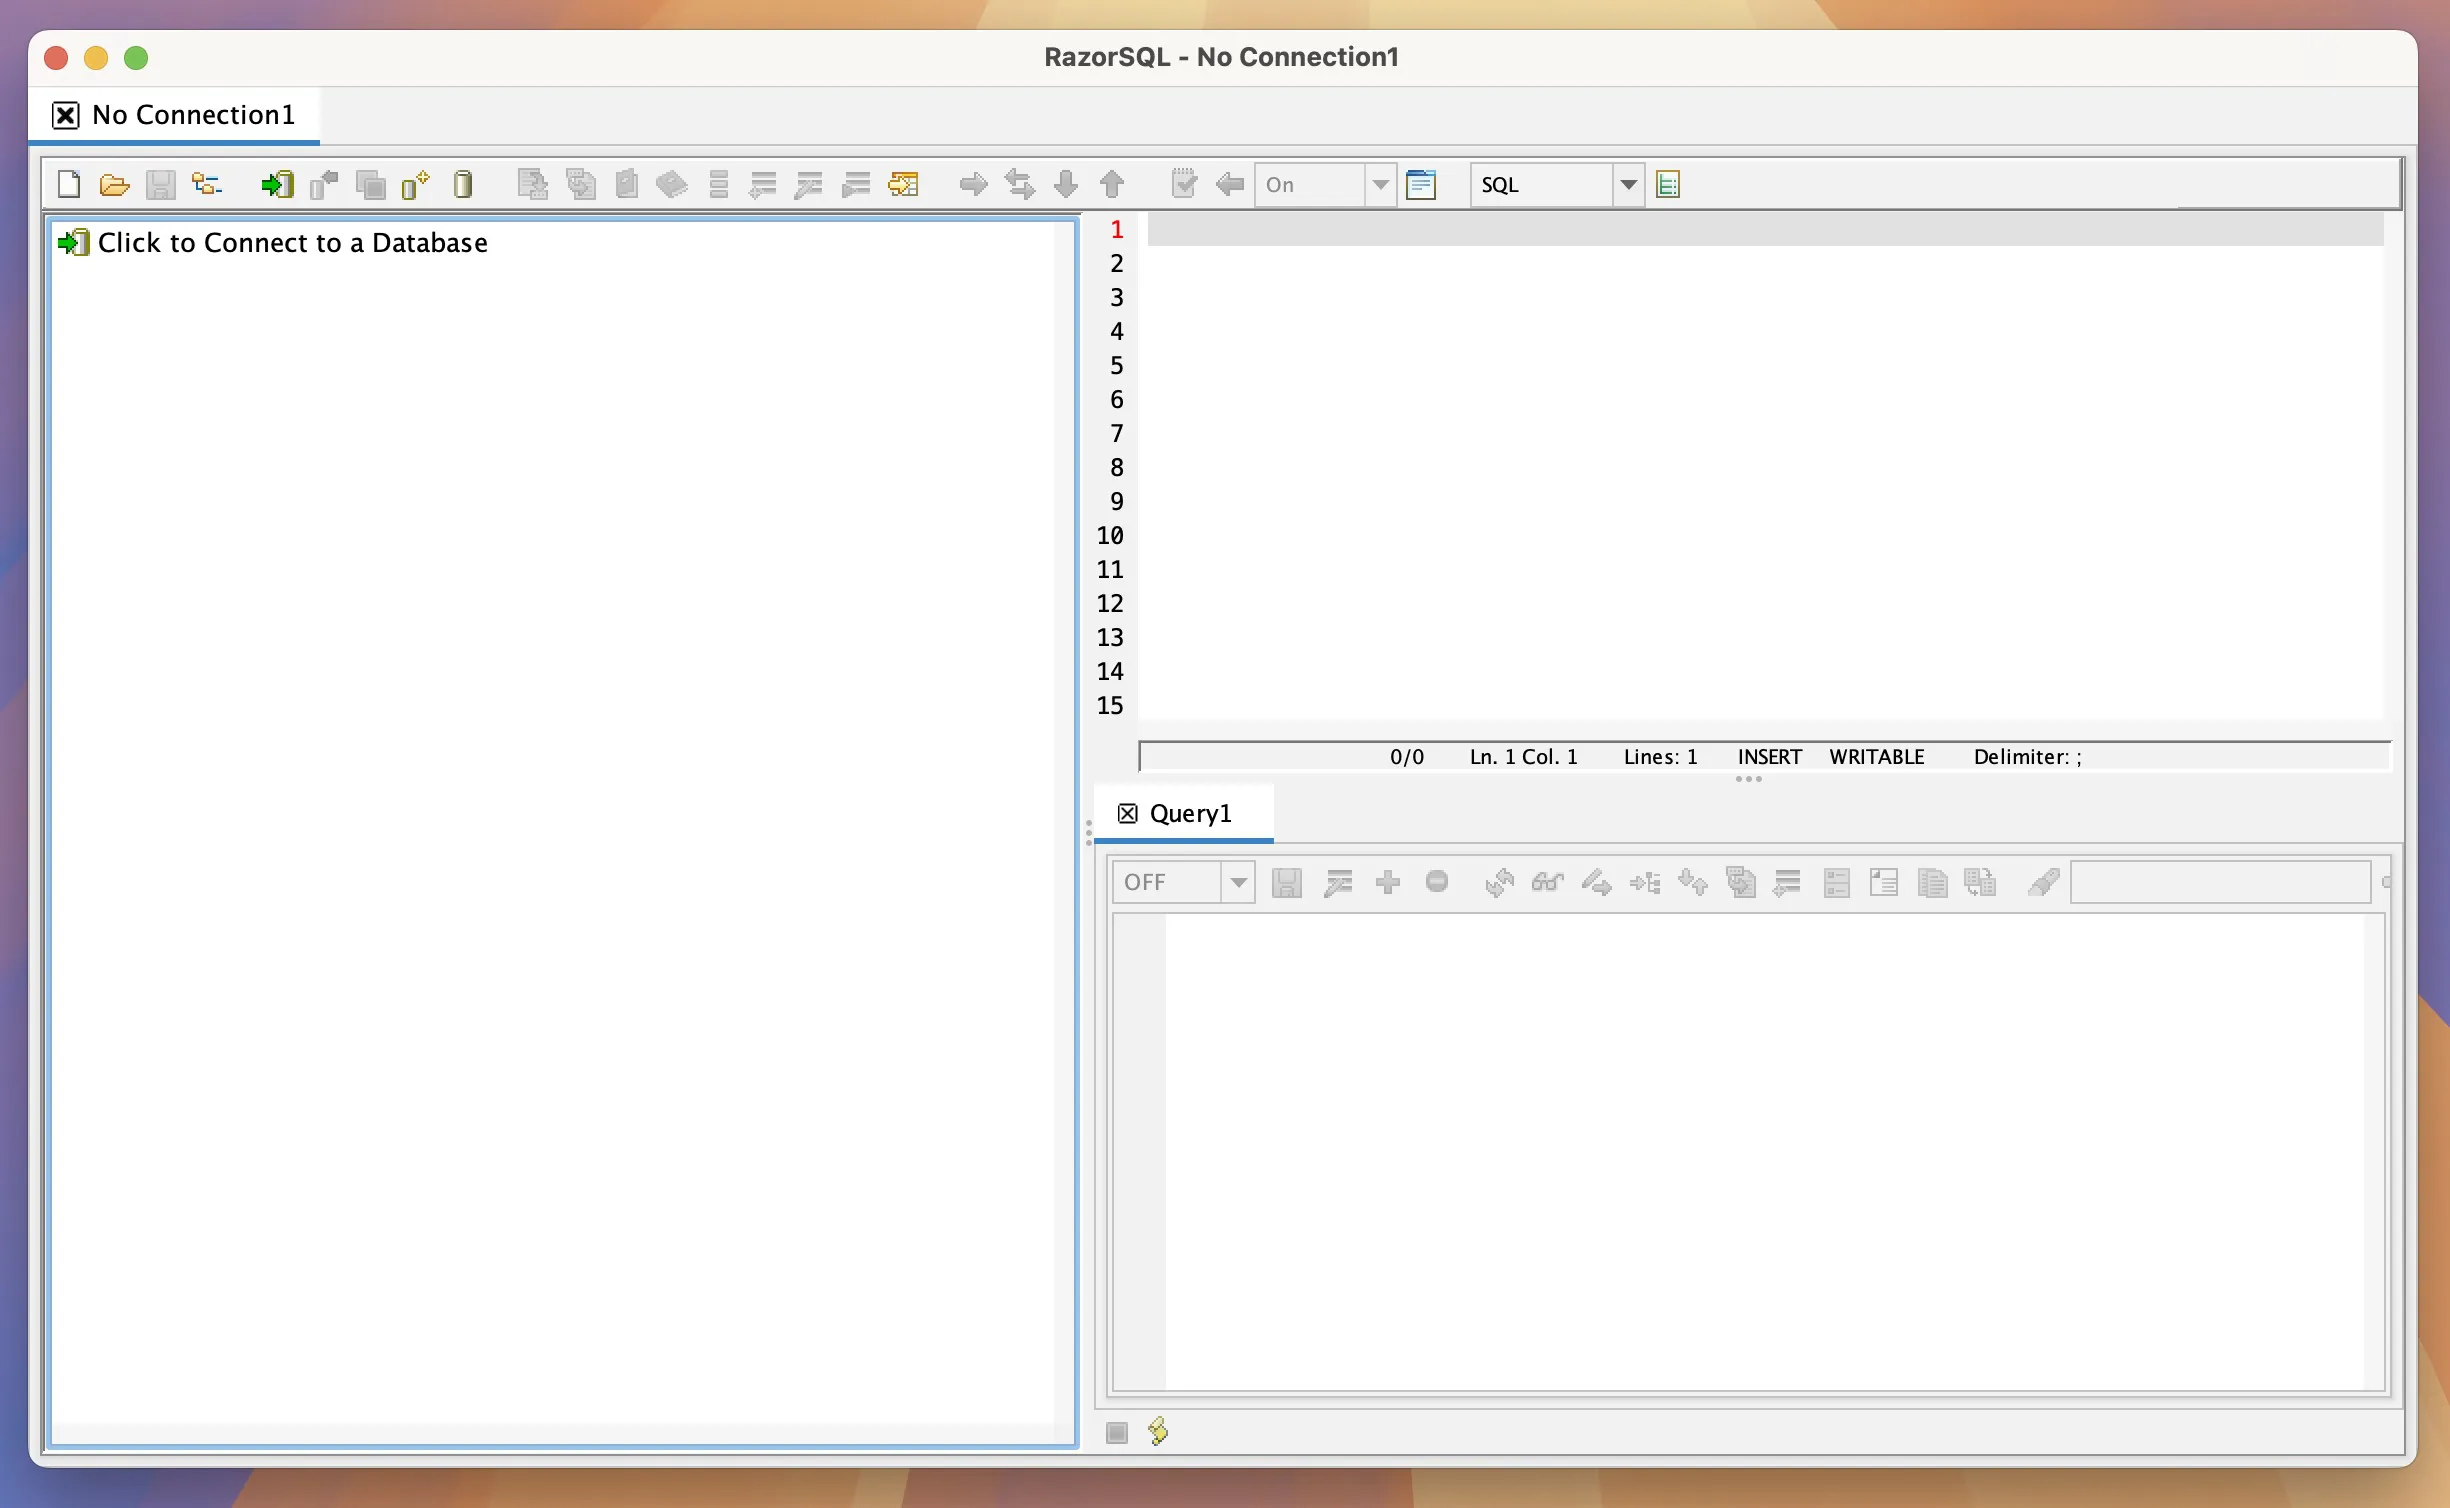Click the pencil with arrow icon in results toolbar
This screenshot has width=2450, height=1508.
coord(1596,882)
